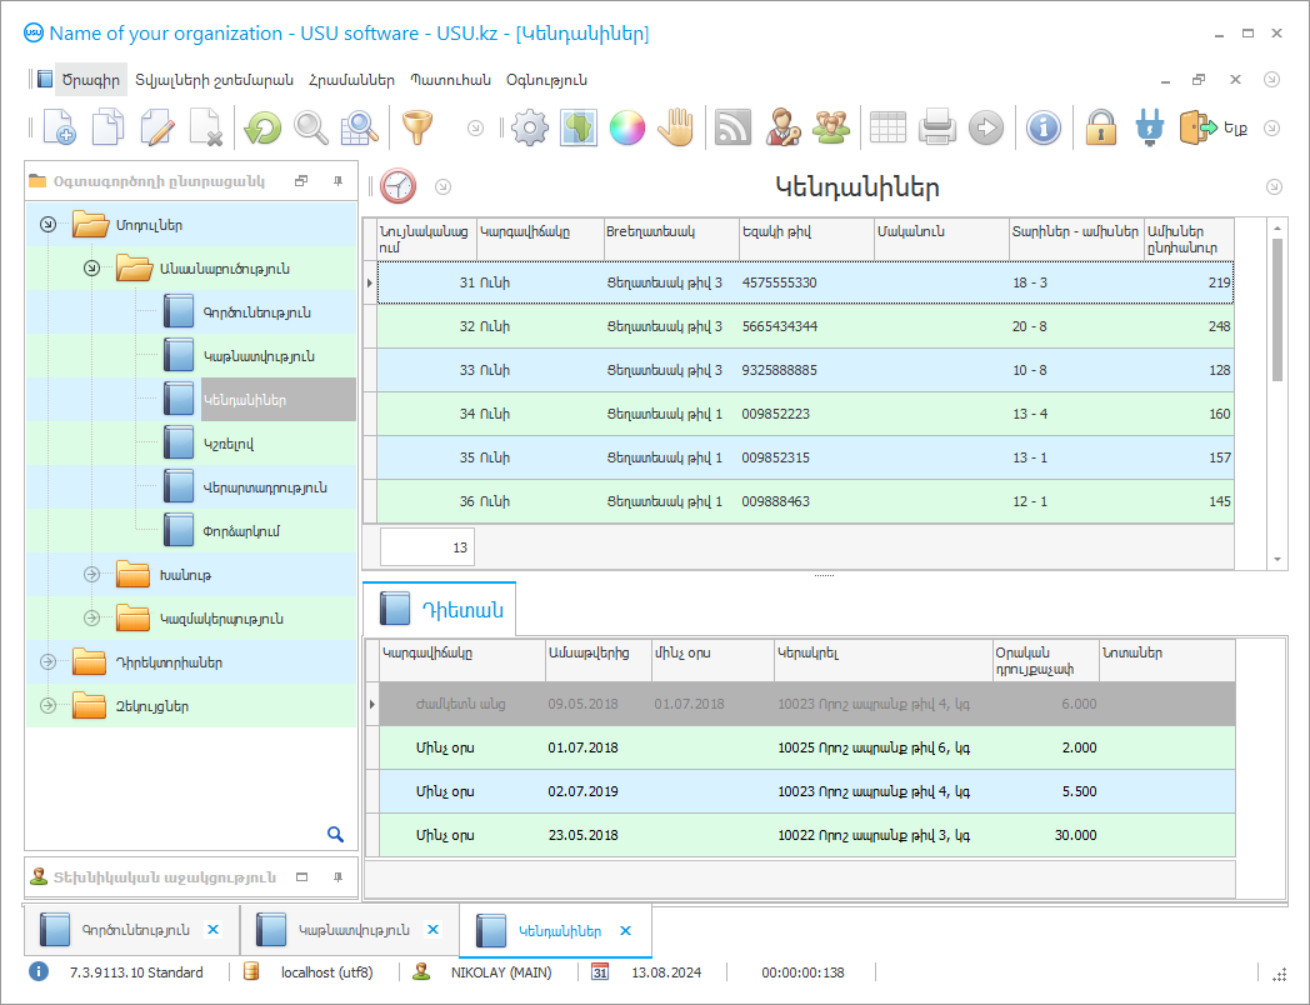Close the Կաթնատվություն bottom tab
The height and width of the screenshot is (1005, 1310).
click(x=433, y=930)
